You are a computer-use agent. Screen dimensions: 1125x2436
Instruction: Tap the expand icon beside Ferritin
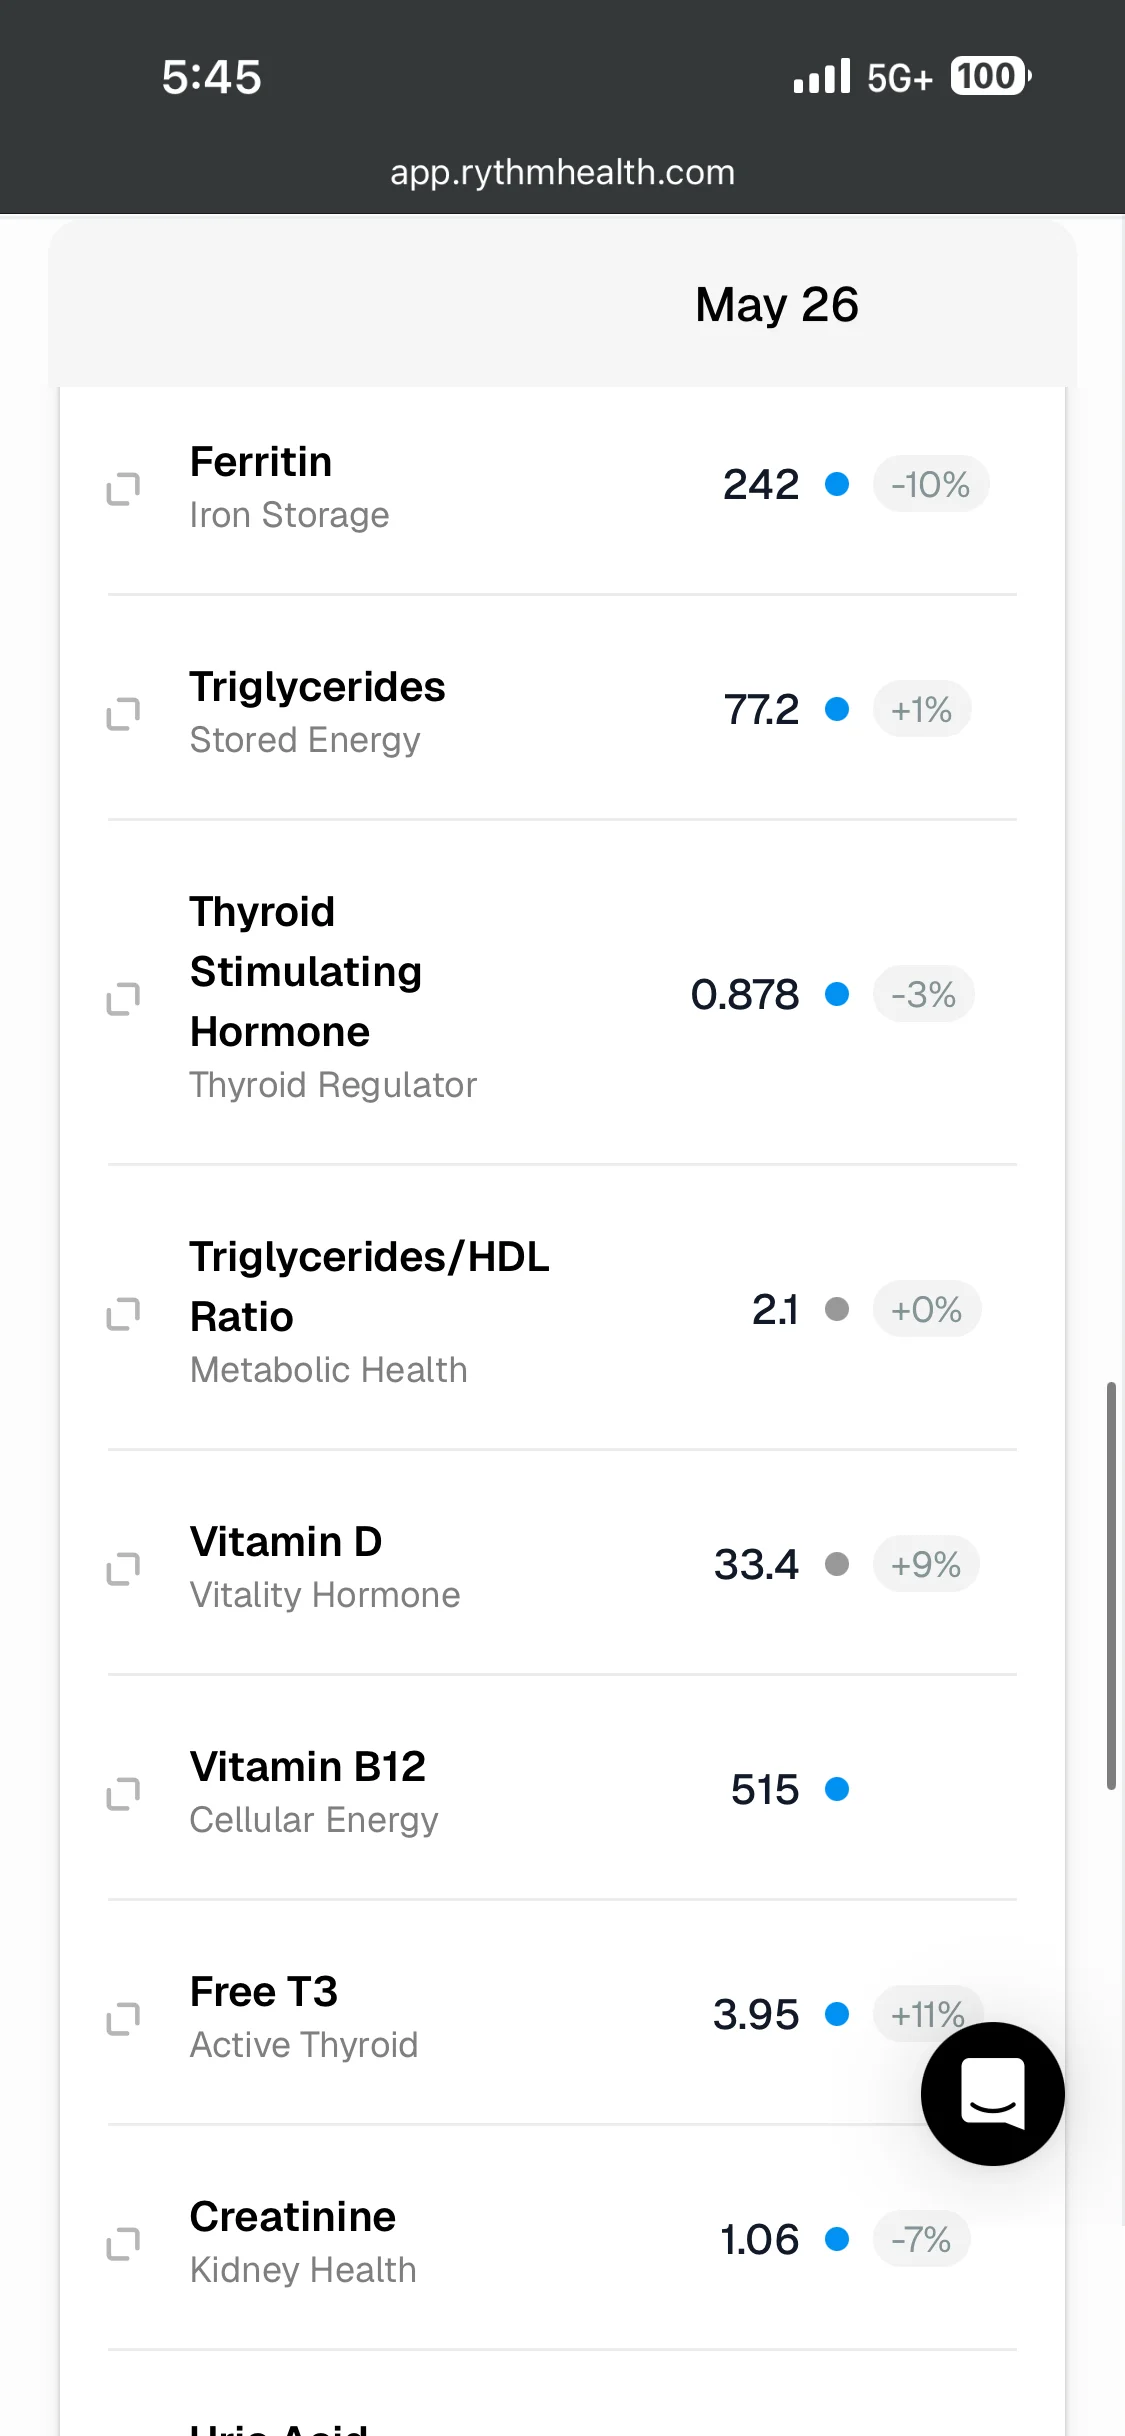pyautogui.click(x=123, y=488)
